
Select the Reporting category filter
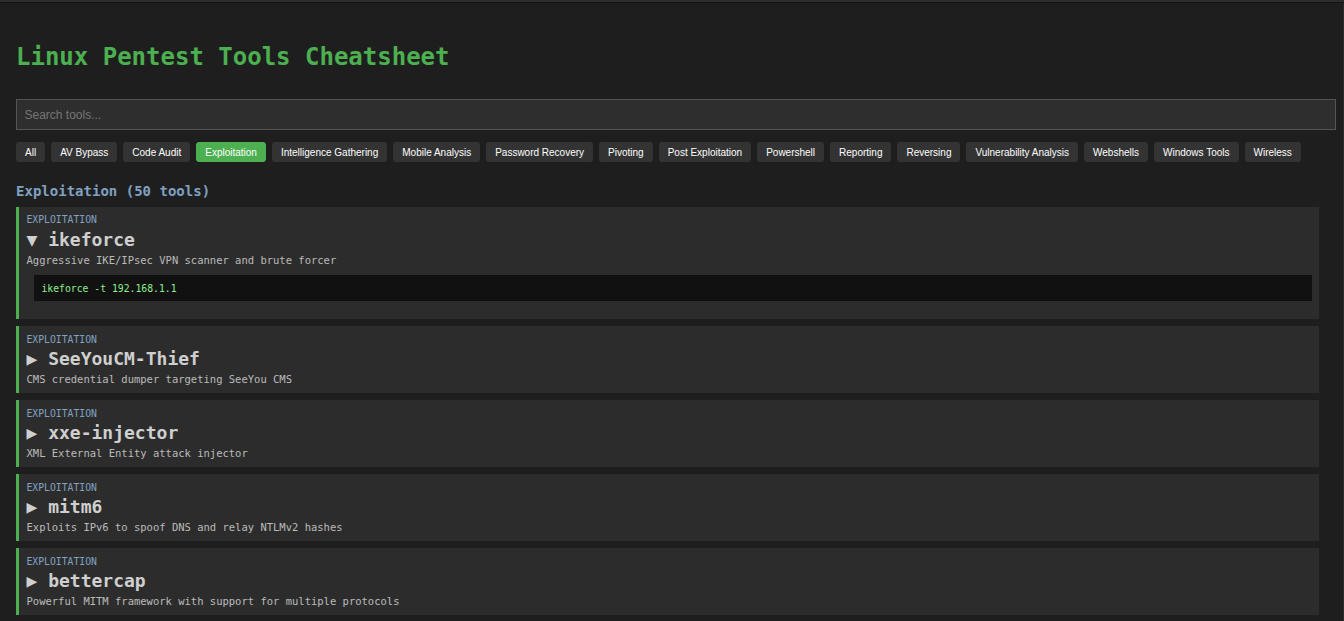(x=860, y=151)
